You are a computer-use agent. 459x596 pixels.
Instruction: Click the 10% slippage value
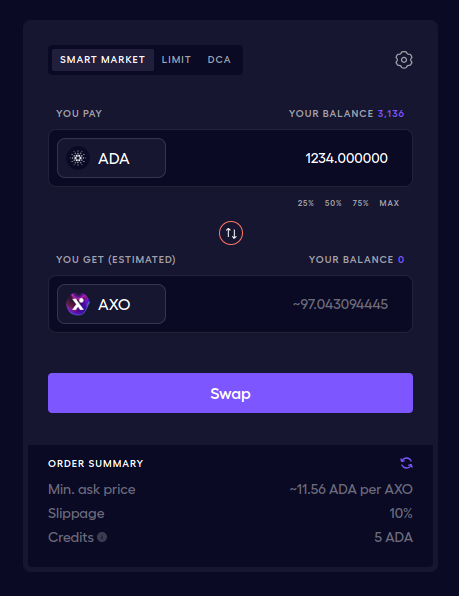pos(401,513)
